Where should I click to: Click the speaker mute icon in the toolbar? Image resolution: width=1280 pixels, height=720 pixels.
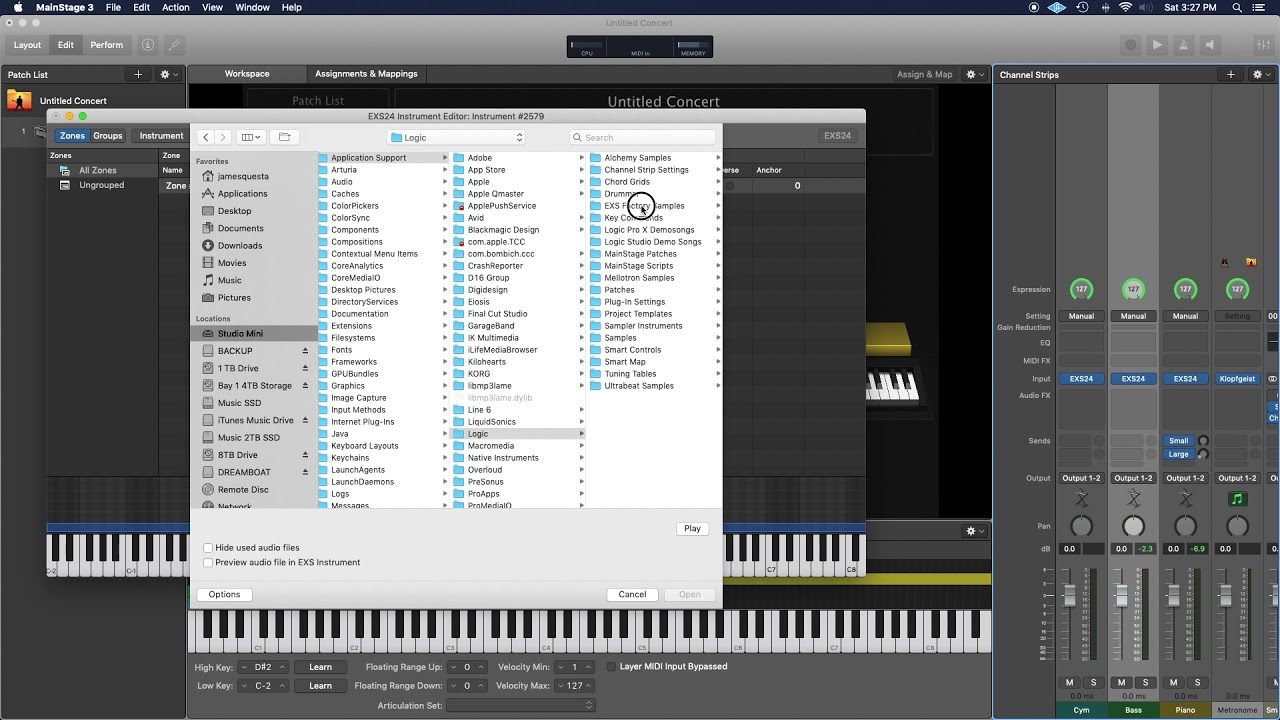point(1209,45)
